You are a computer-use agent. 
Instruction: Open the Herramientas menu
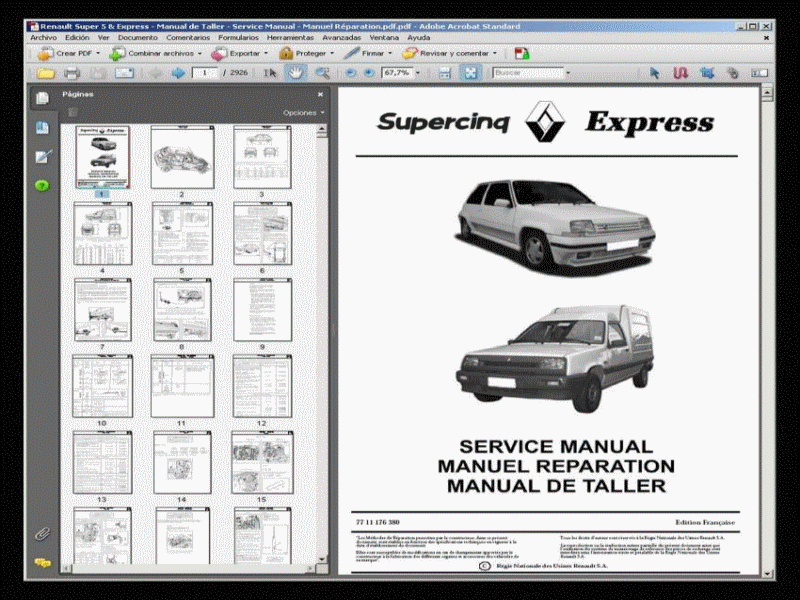point(290,38)
